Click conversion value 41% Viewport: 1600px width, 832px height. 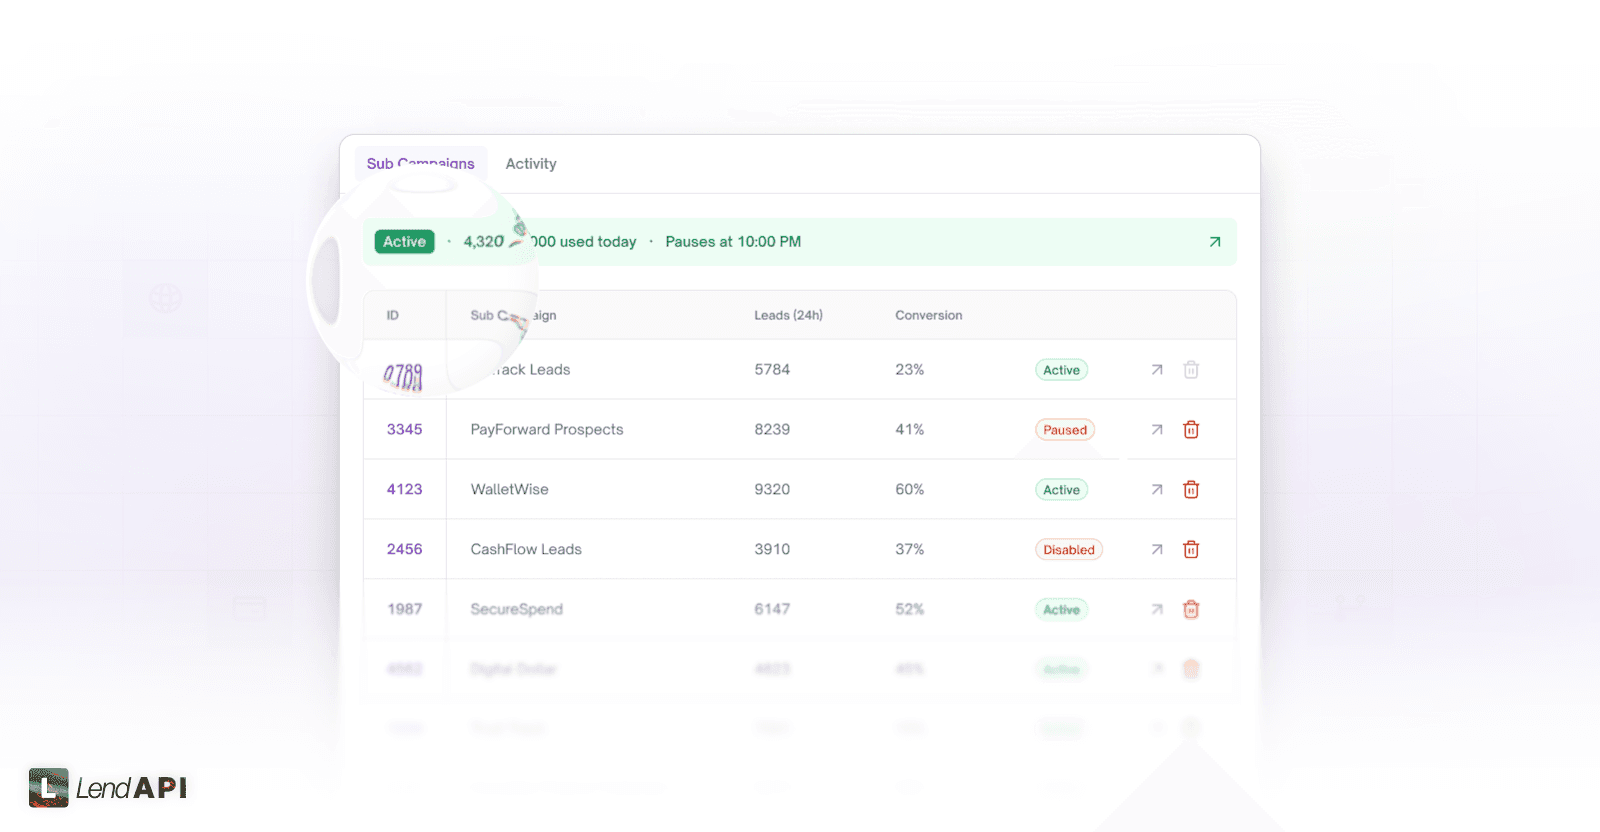tap(909, 430)
